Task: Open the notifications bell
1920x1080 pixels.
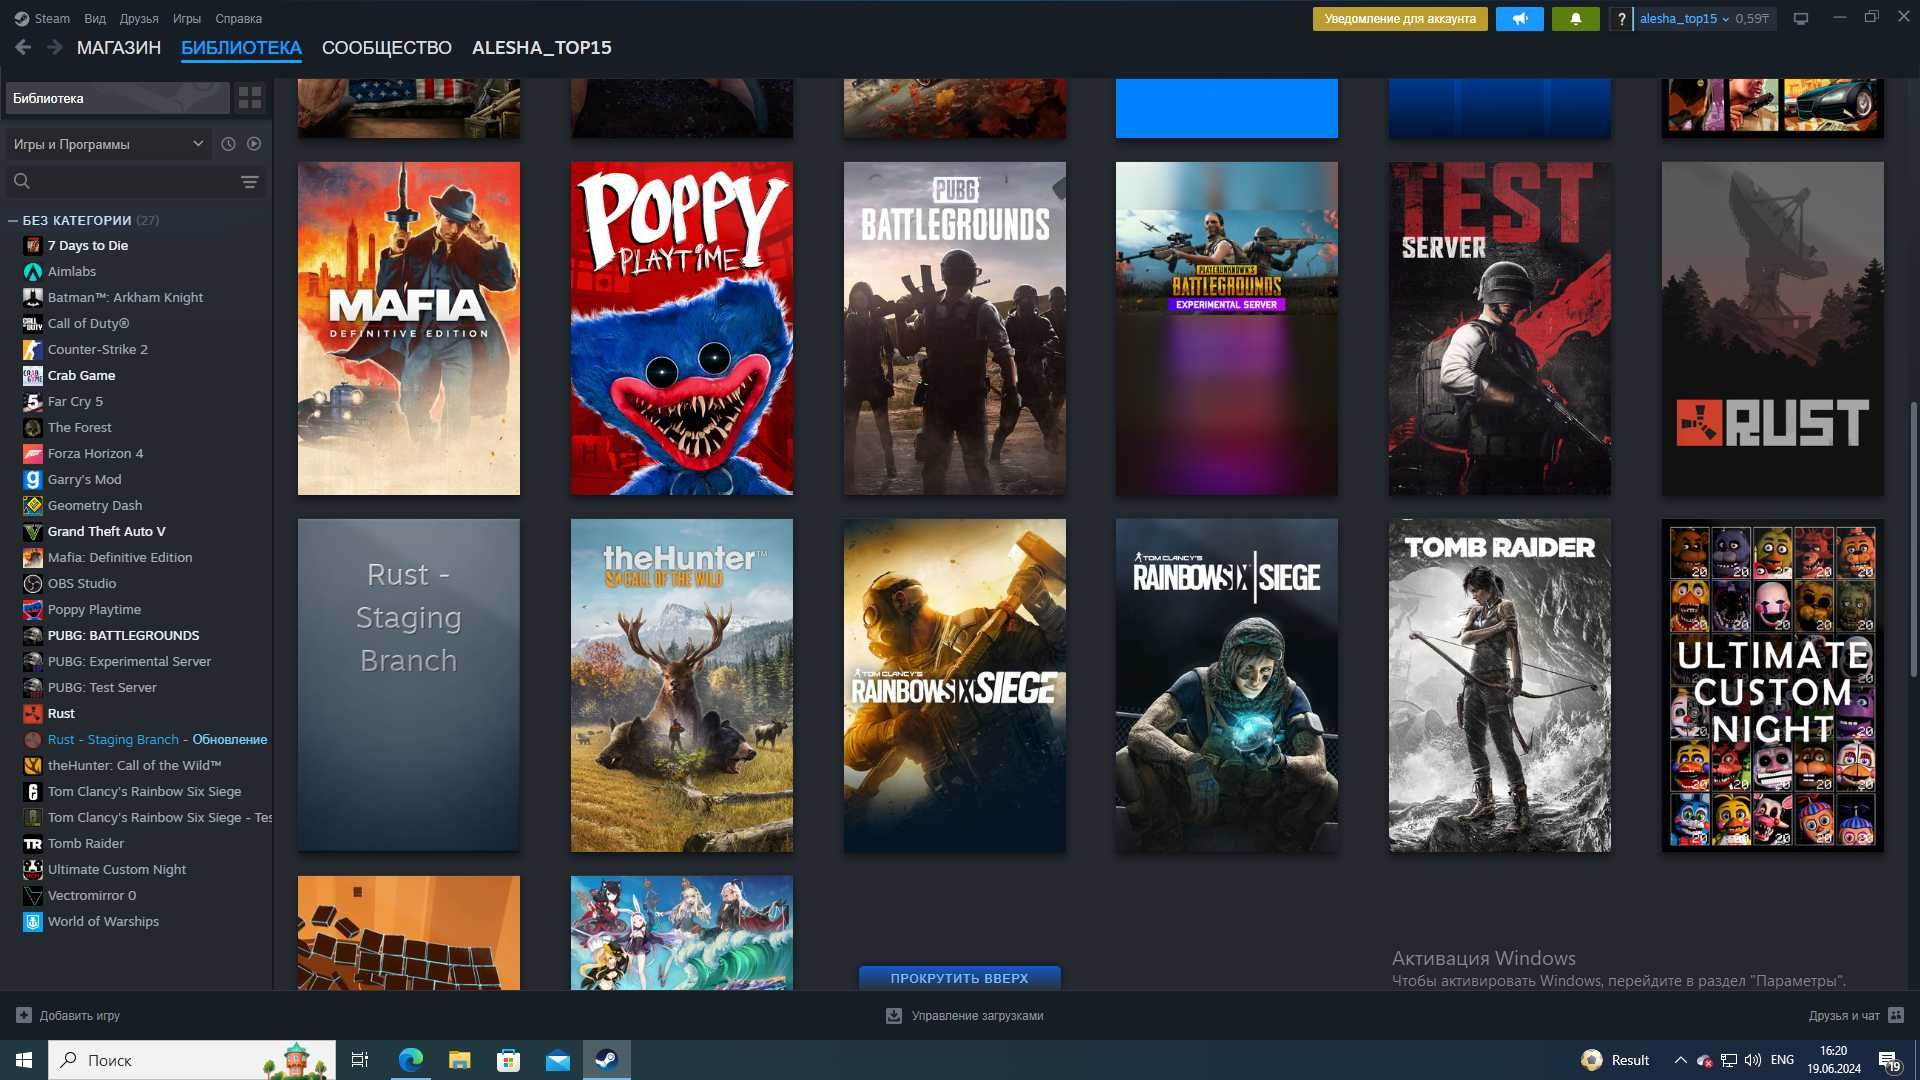Action: point(1575,19)
